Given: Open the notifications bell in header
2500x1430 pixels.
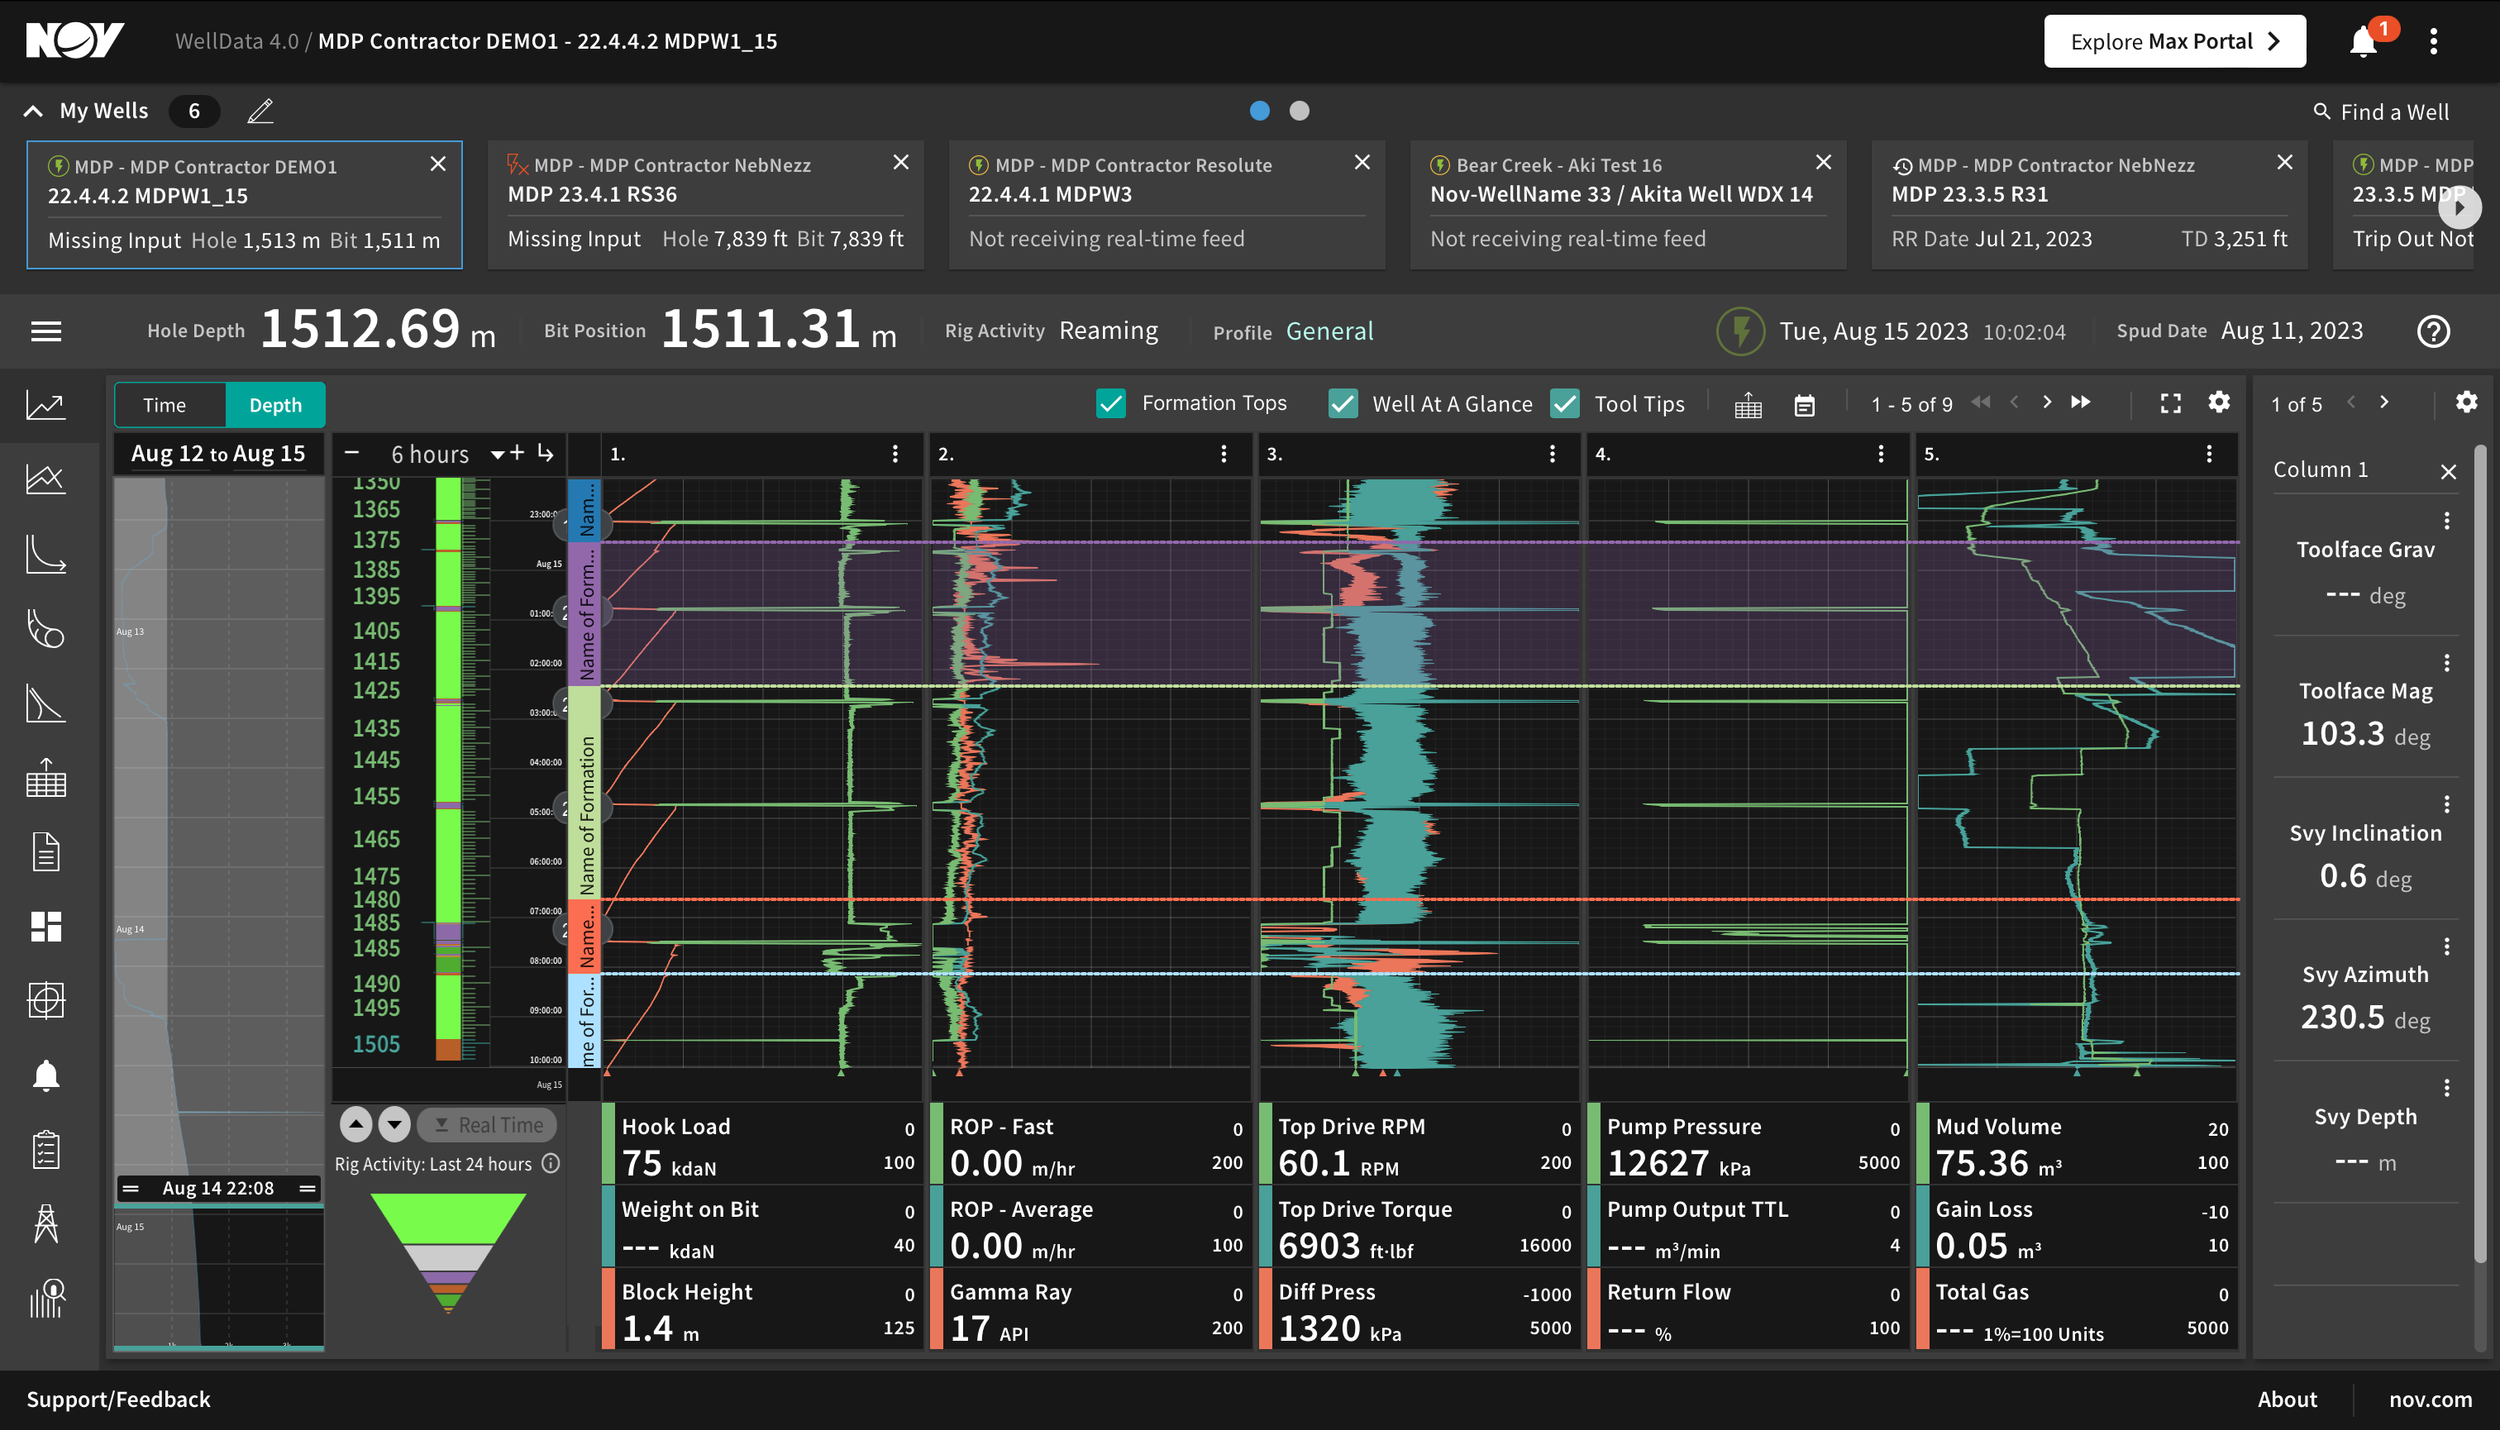Looking at the screenshot, I should pos(2364,42).
